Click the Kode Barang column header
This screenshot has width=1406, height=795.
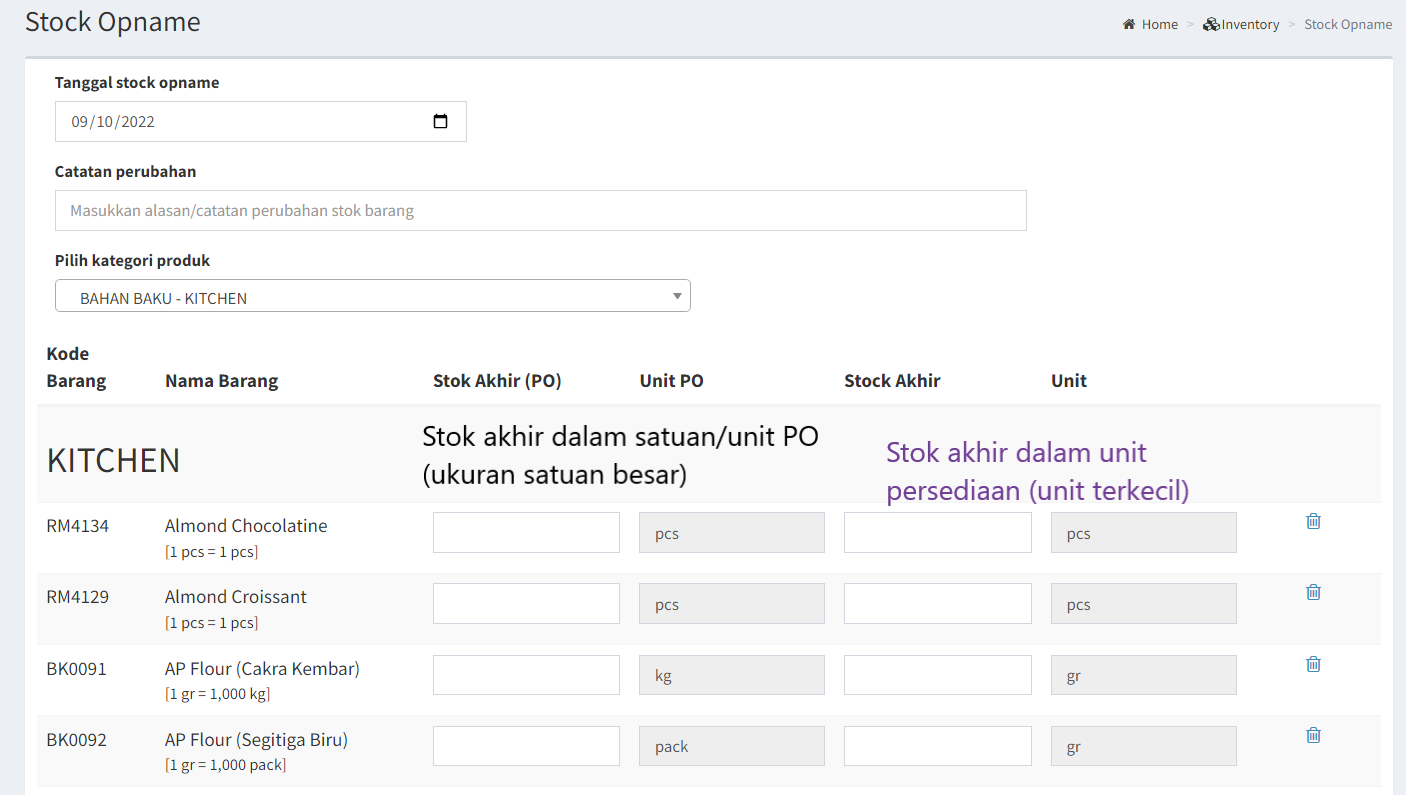76,367
